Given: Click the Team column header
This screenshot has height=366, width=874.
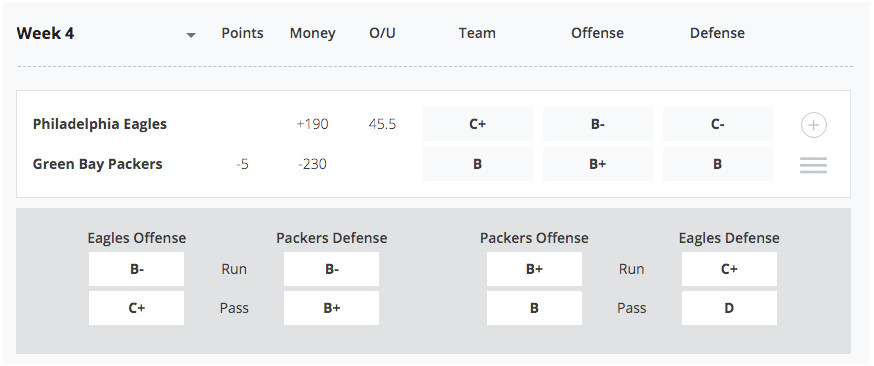Looking at the screenshot, I should (477, 33).
